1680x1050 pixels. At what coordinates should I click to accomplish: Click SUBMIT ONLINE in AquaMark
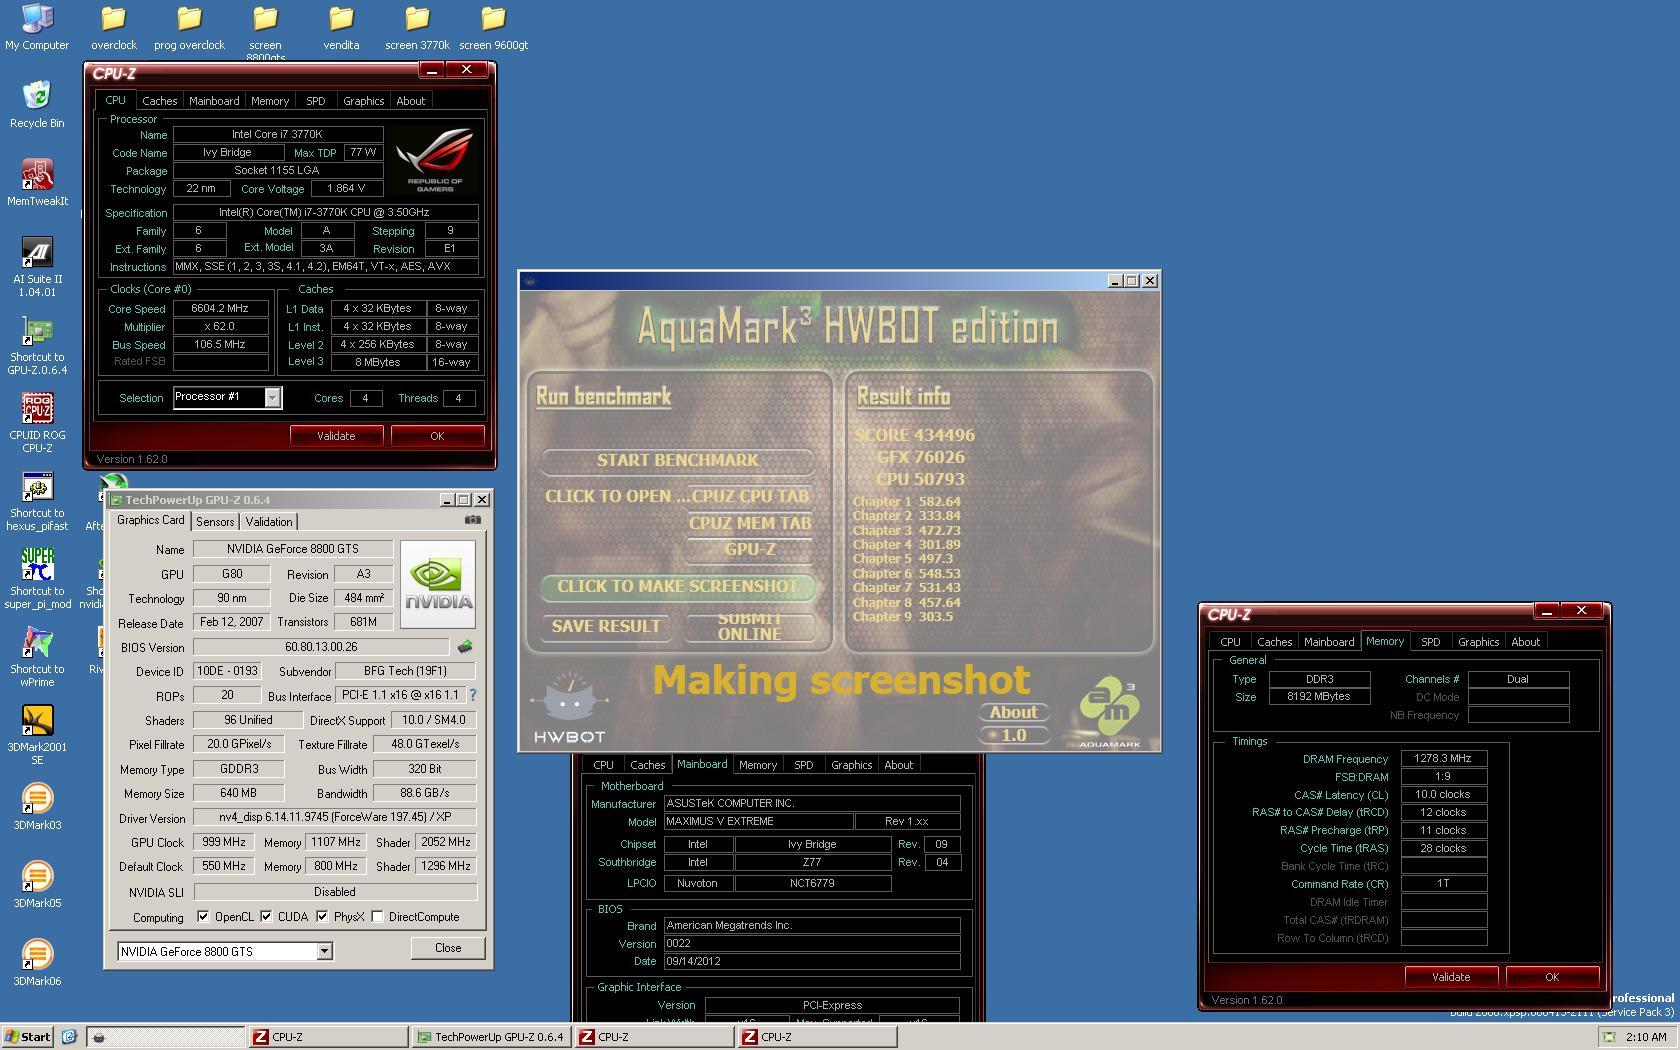[x=749, y=627]
